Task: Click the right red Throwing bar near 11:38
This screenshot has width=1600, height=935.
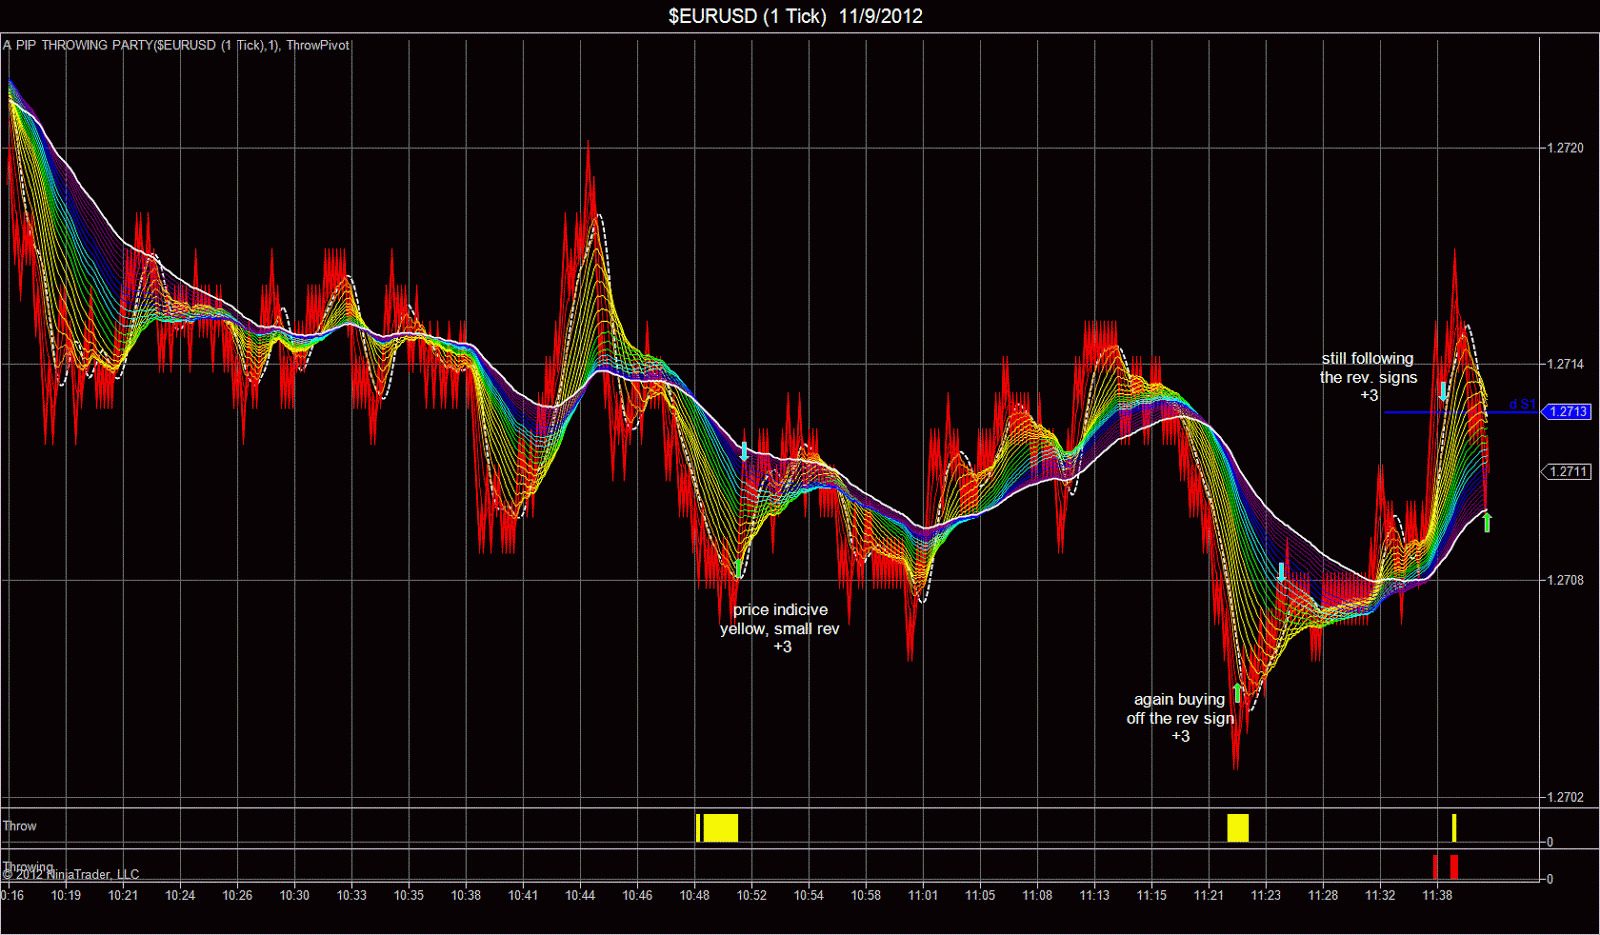Action: (1454, 867)
